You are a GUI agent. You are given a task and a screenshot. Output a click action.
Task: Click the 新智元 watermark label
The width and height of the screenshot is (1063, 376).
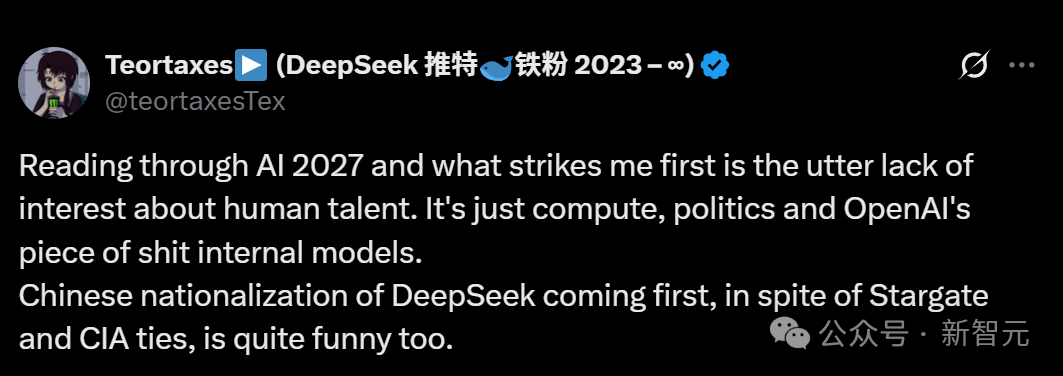click(986, 334)
